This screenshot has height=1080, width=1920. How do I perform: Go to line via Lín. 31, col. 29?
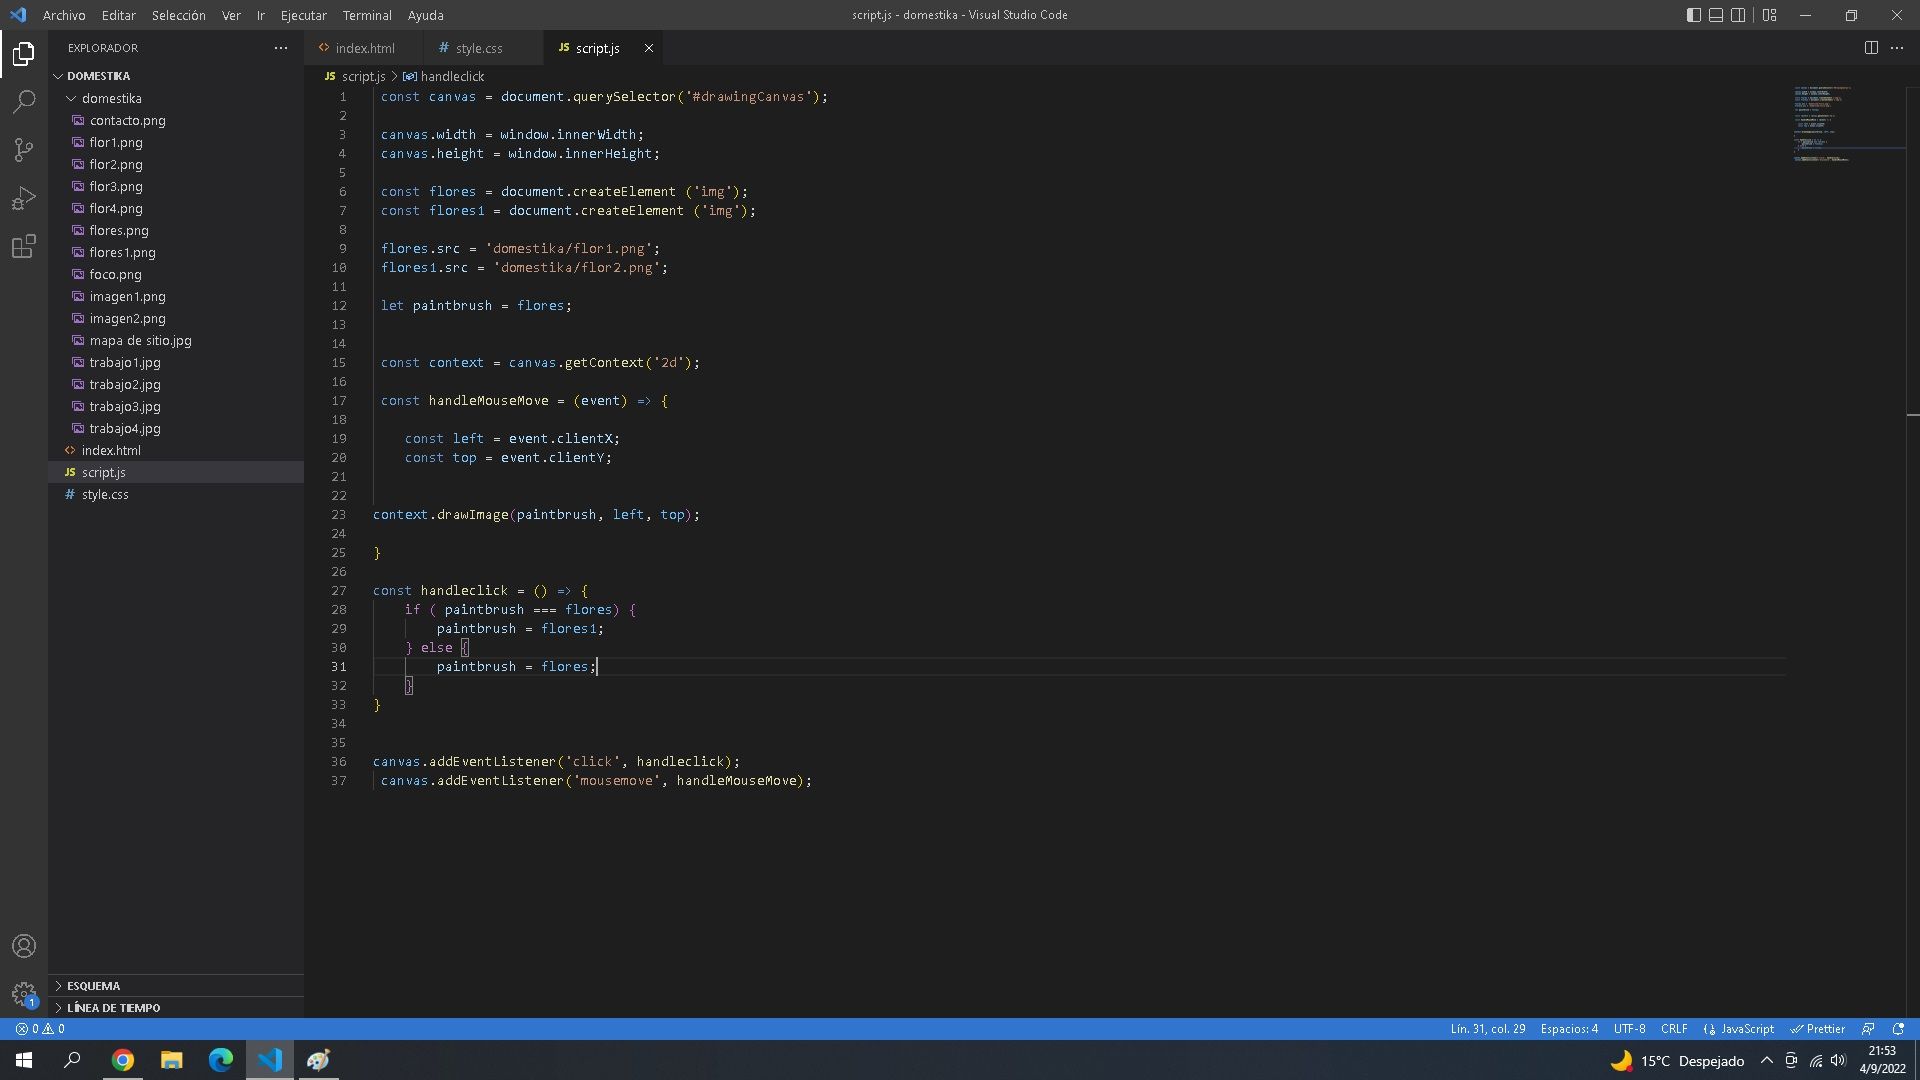click(x=1488, y=1029)
